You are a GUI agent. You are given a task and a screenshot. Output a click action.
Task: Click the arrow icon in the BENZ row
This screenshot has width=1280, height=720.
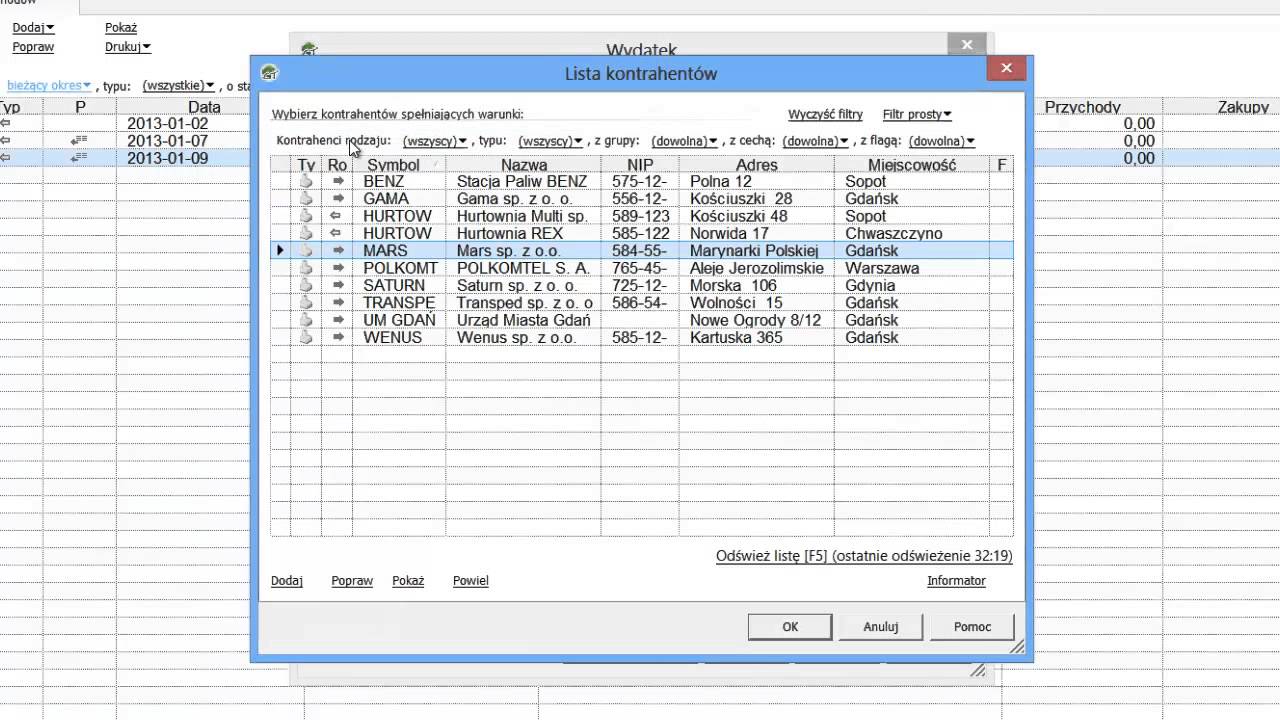(x=338, y=182)
